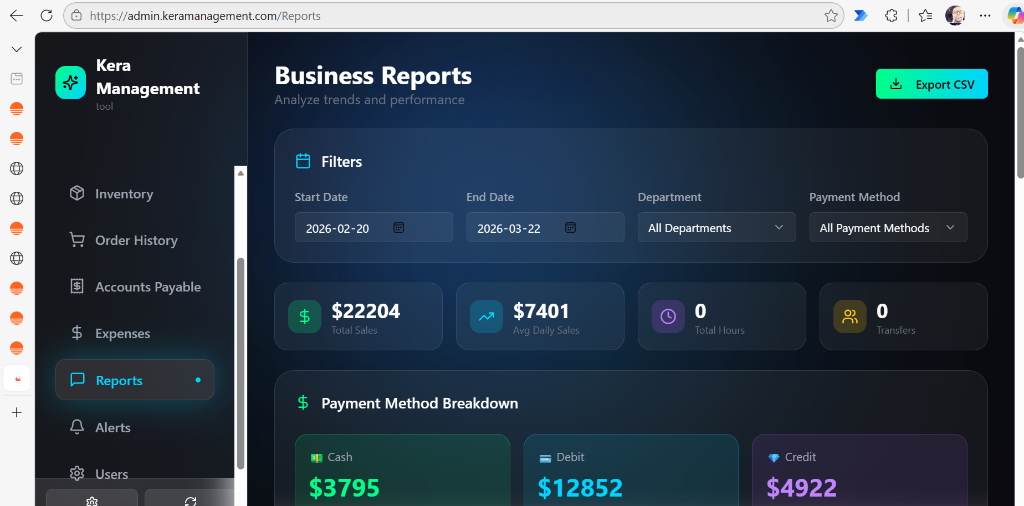1024x506 pixels.
Task: Click the sidebar scrollbar thumb
Action: coord(240,362)
